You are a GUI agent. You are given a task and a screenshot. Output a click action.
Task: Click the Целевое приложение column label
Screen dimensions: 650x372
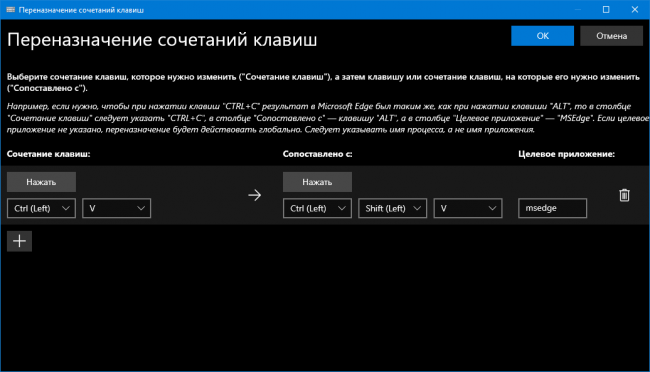(566, 154)
